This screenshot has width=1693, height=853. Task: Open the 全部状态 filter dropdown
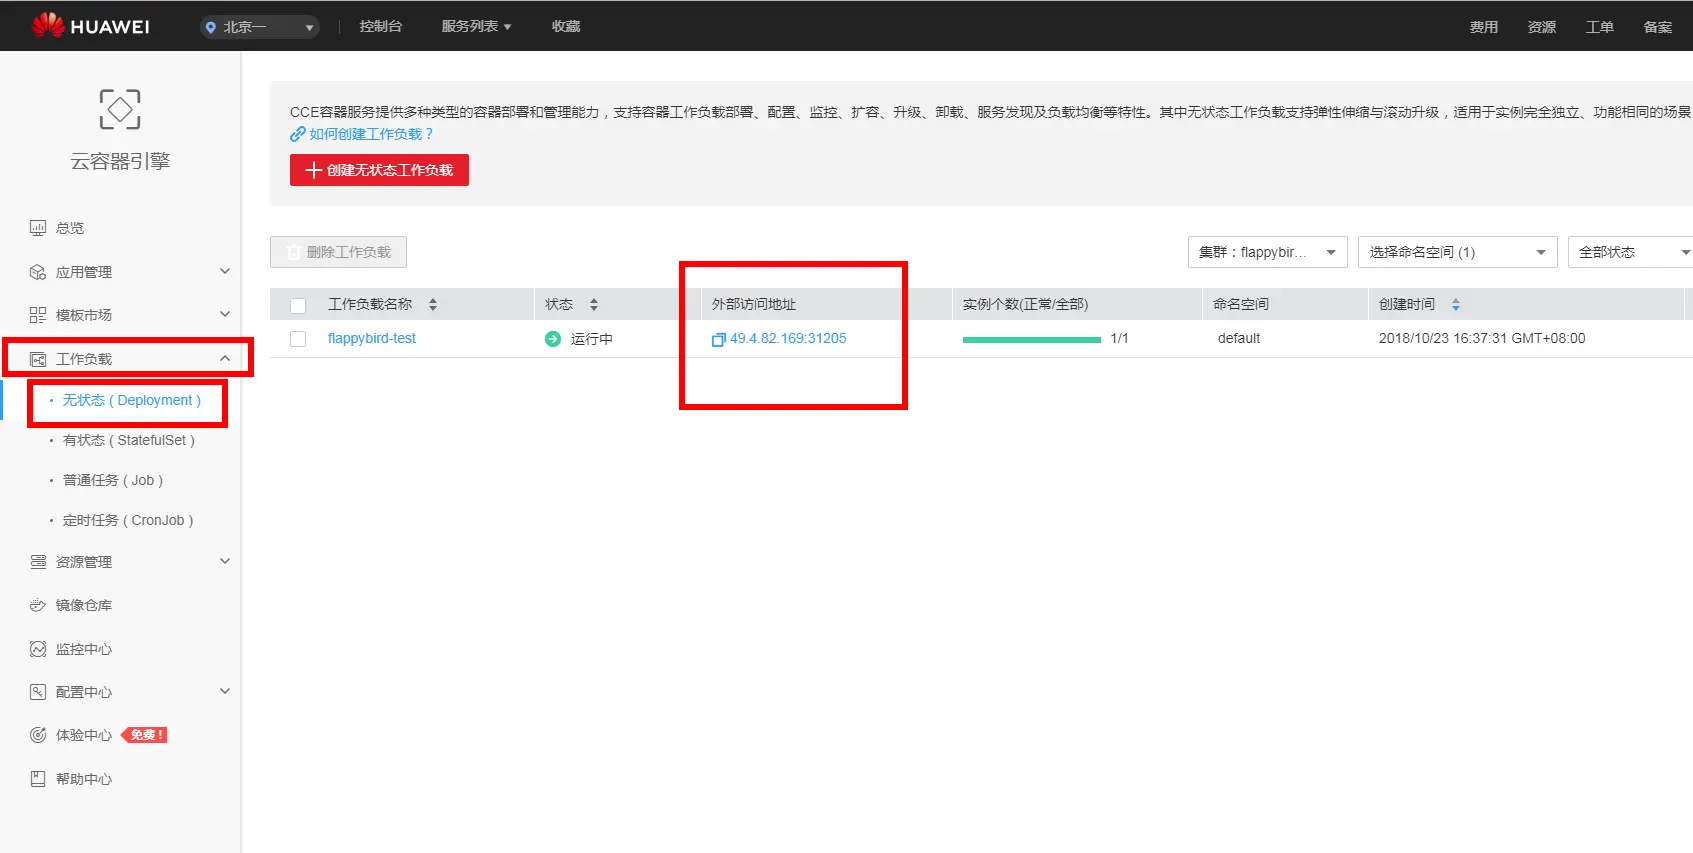(x=1630, y=252)
